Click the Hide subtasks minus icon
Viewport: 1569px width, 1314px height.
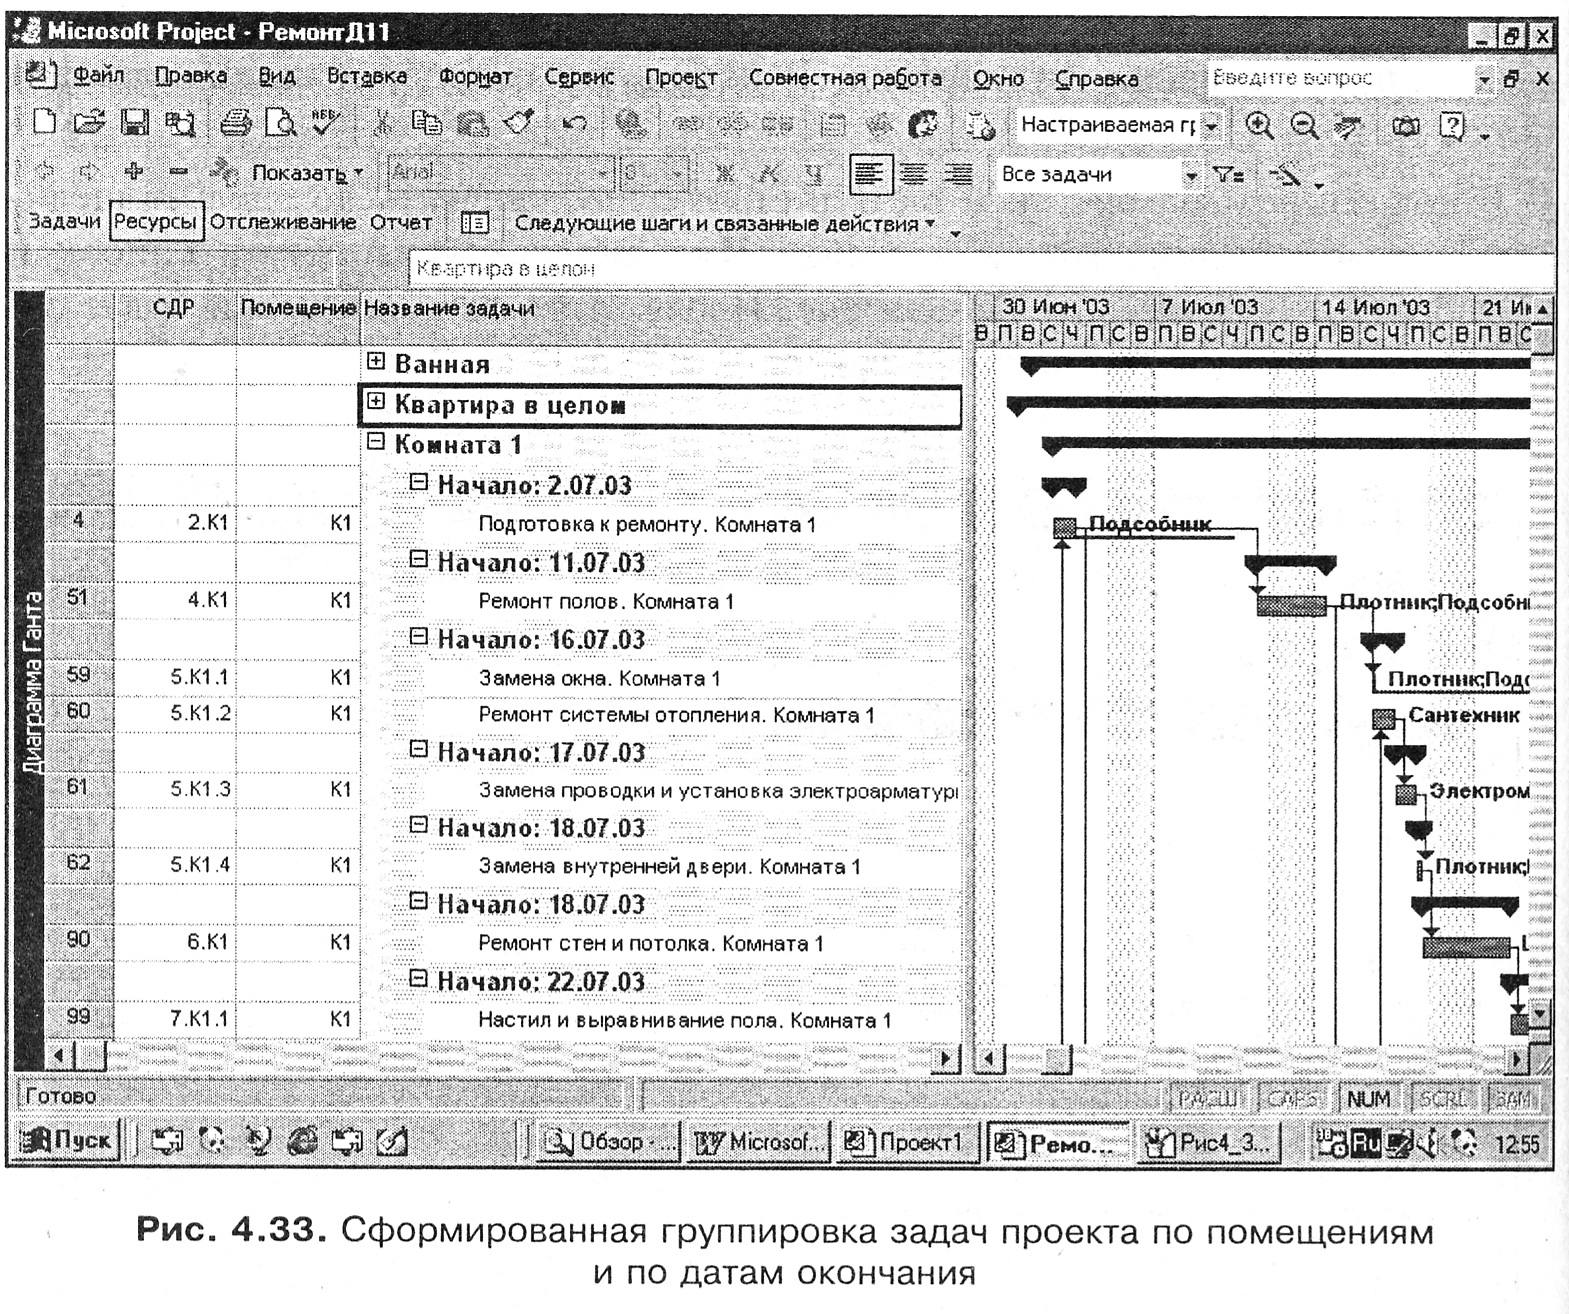coord(178,172)
